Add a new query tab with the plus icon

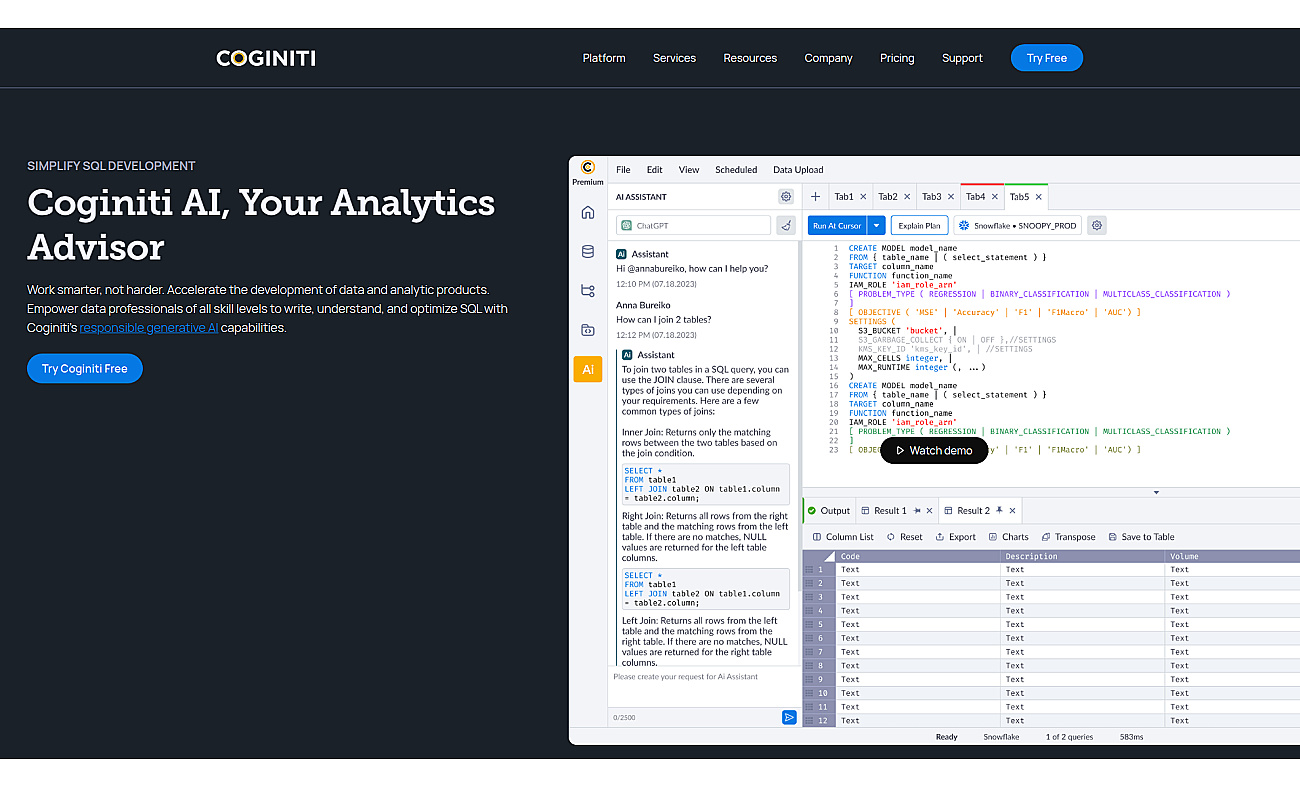[x=816, y=197]
